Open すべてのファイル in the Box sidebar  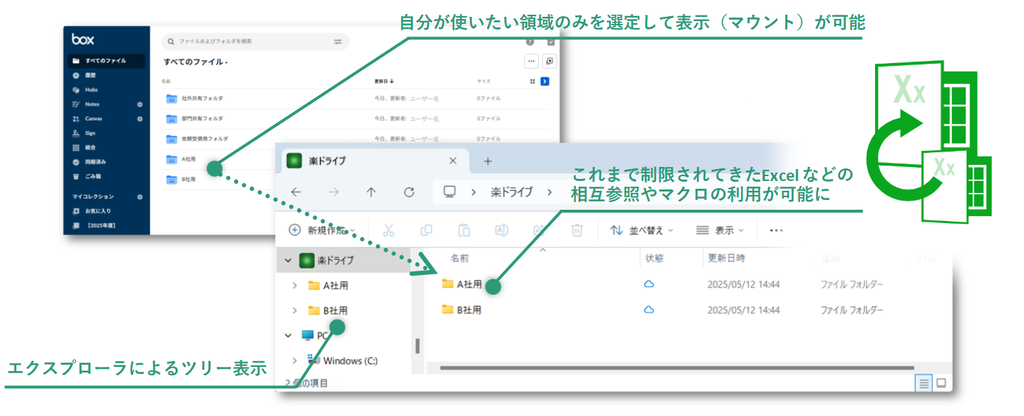[106, 61]
